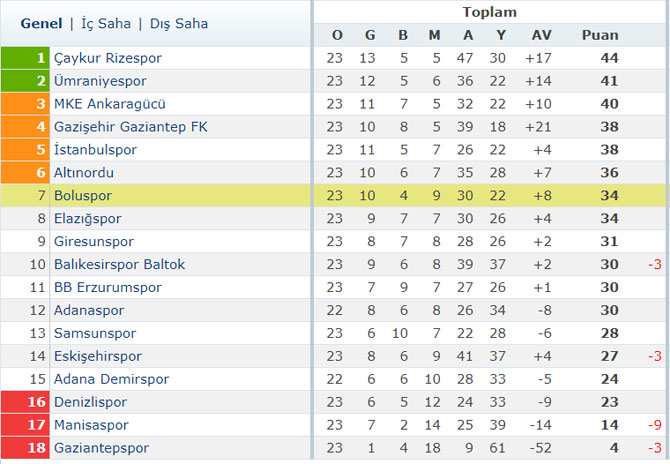The height and width of the screenshot is (464, 670).
Task: Click the green rank 1 position badge
Action: coord(25,58)
